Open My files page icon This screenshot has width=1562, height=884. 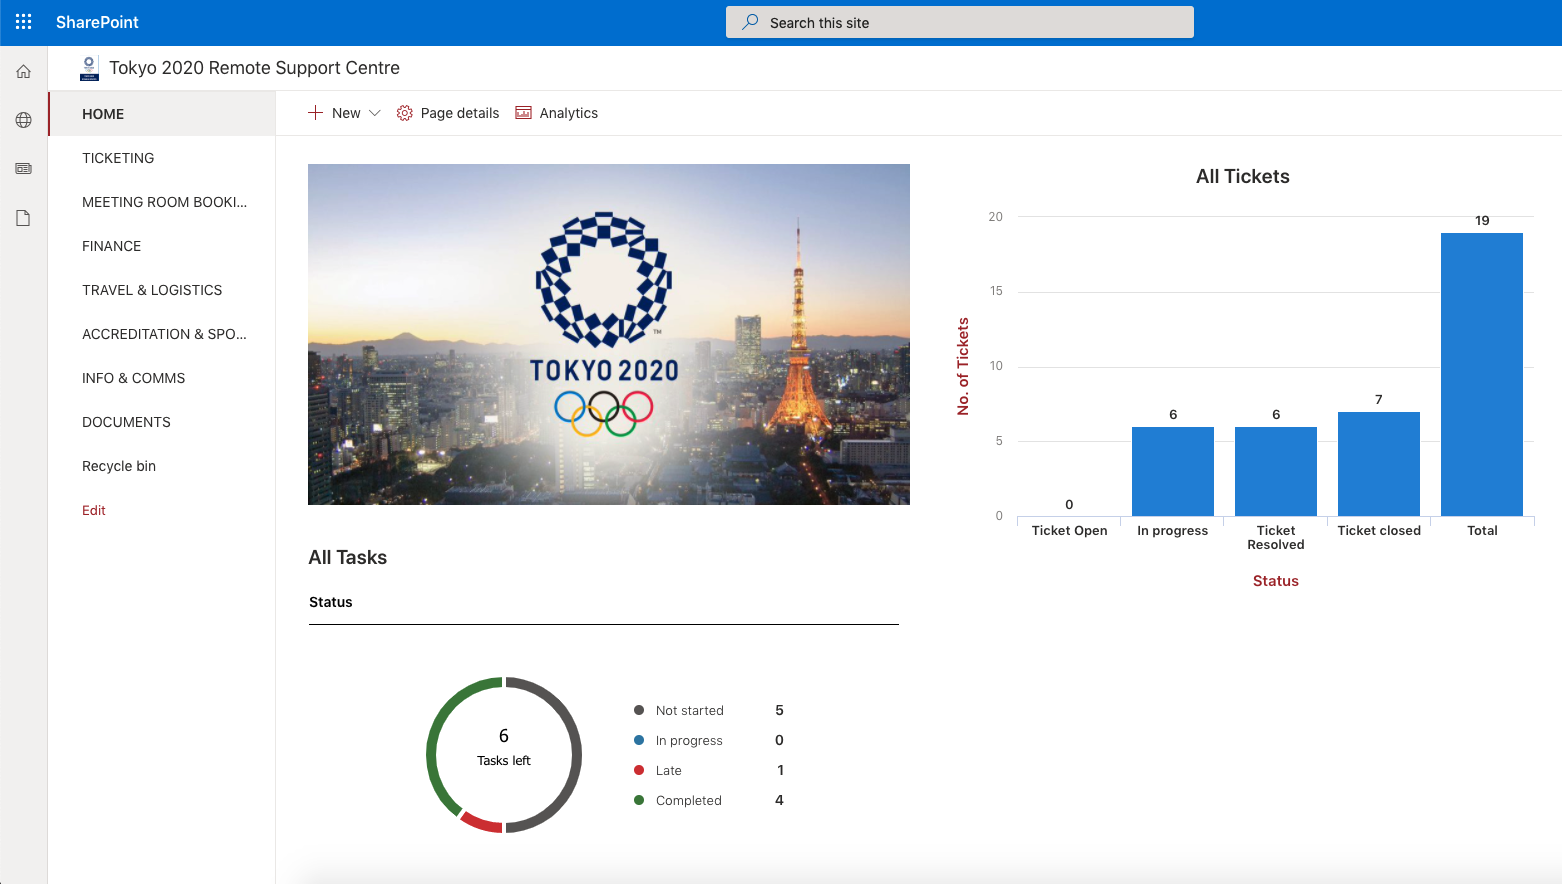pos(24,218)
